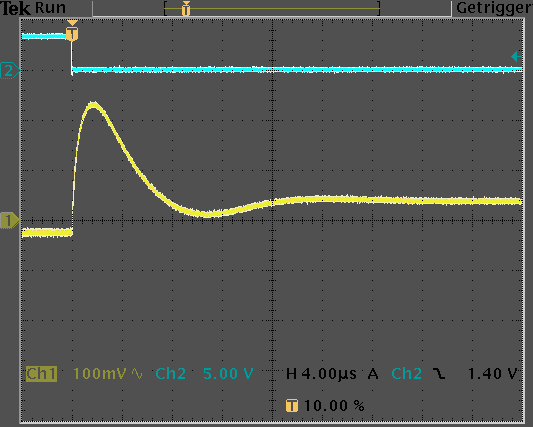Select the channel 1 ground marker
Viewport: 533px width, 427px height.
pos(10,220)
